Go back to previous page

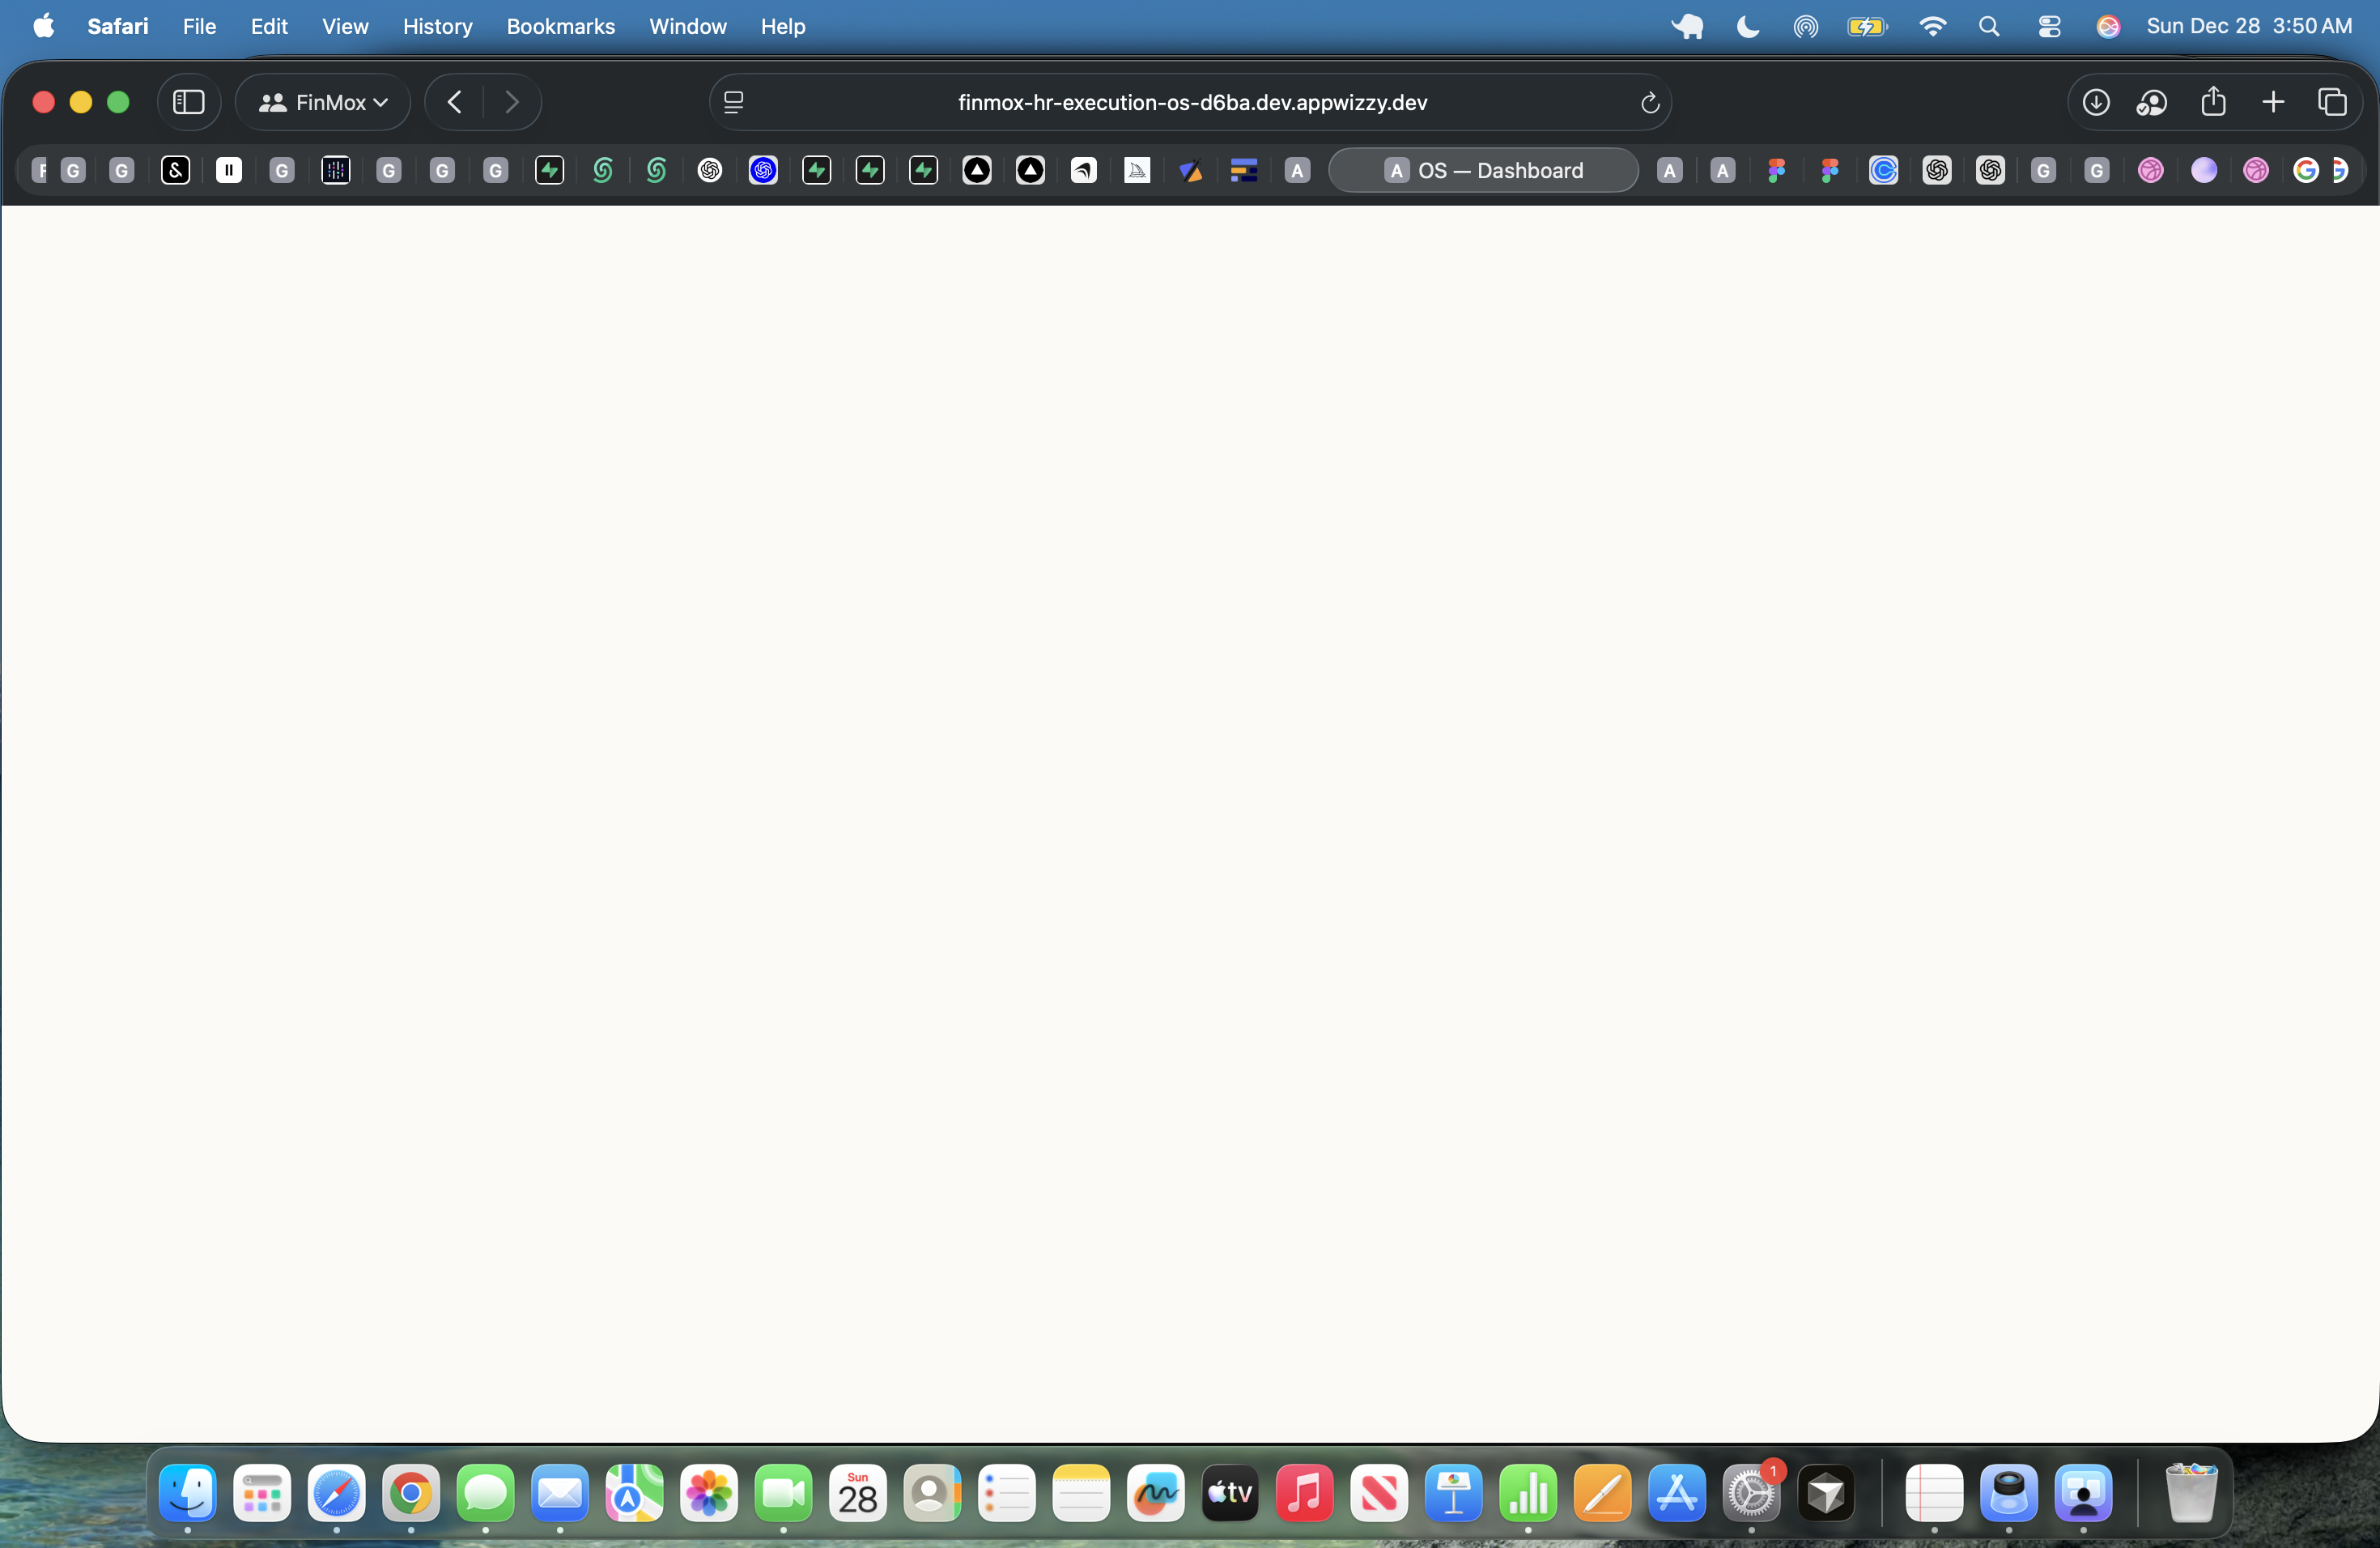click(455, 102)
